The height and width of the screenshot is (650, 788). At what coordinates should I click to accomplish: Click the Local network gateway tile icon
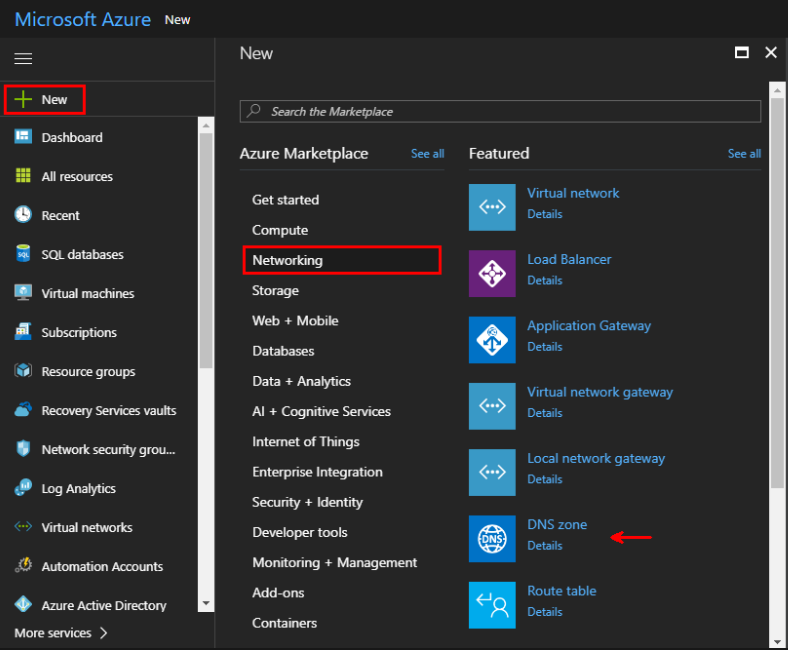tap(492, 473)
